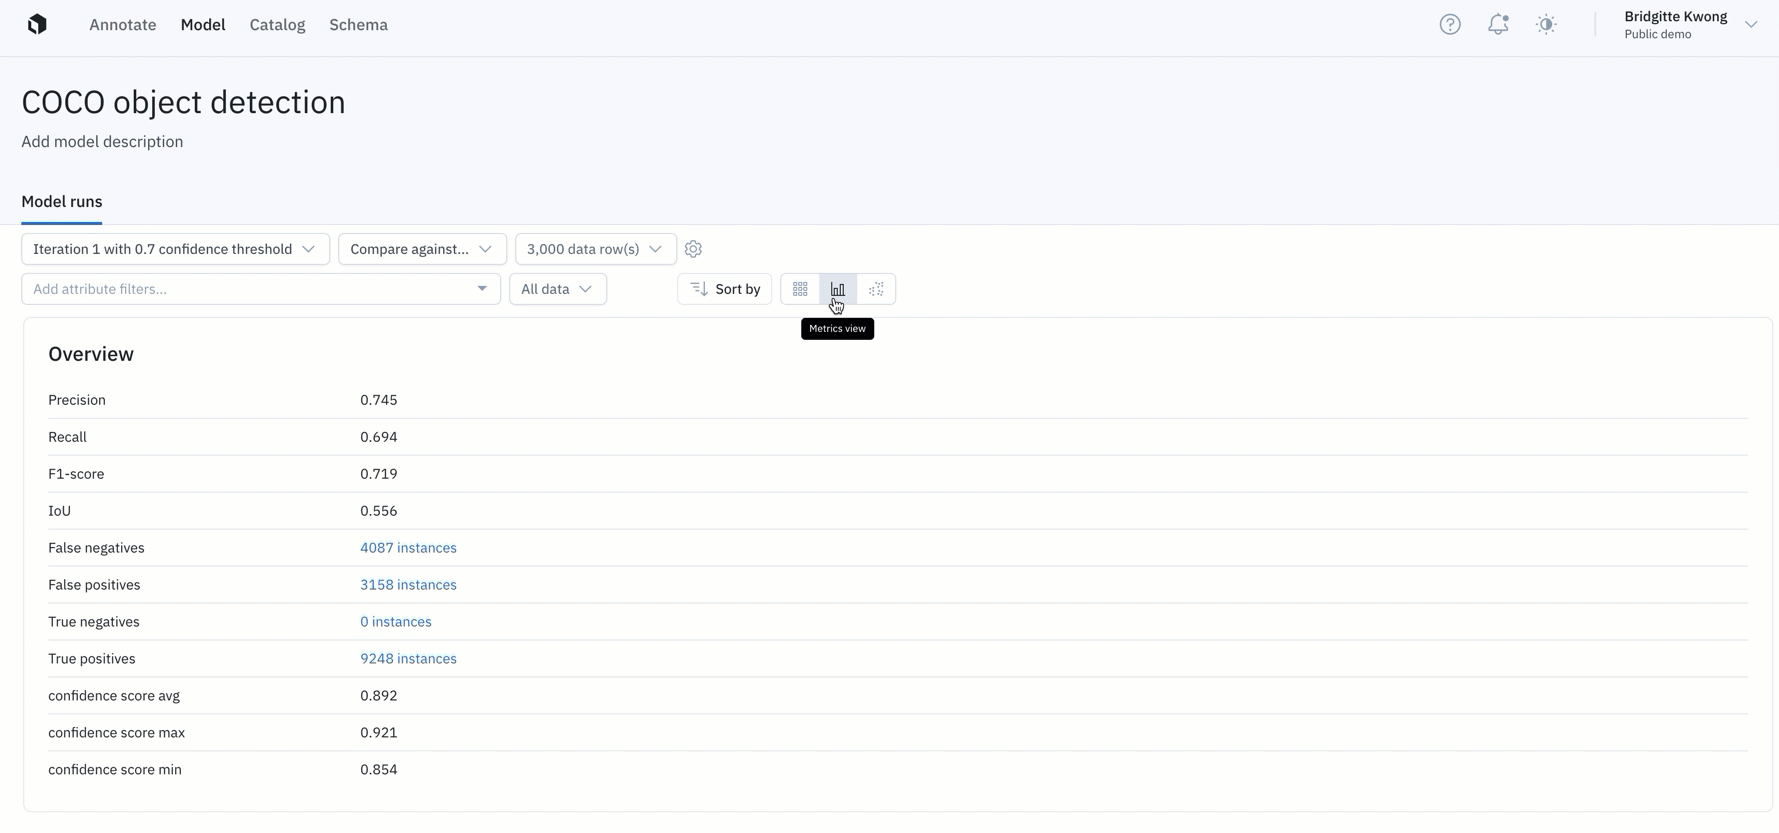
Task: Expand the All data dropdown
Action: [558, 289]
